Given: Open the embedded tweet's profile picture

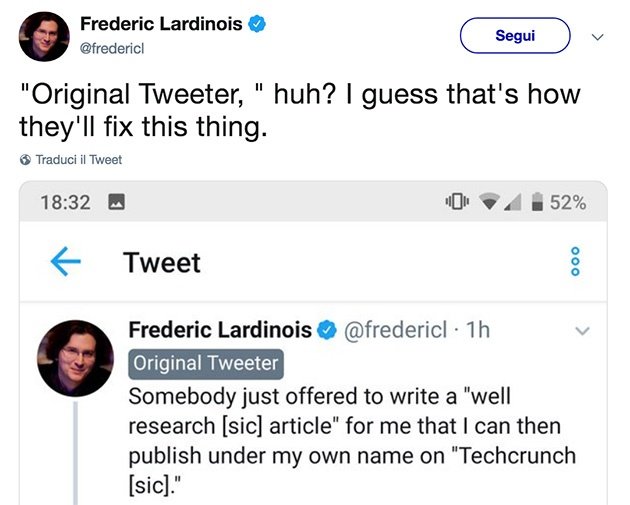Looking at the screenshot, I should (75, 357).
